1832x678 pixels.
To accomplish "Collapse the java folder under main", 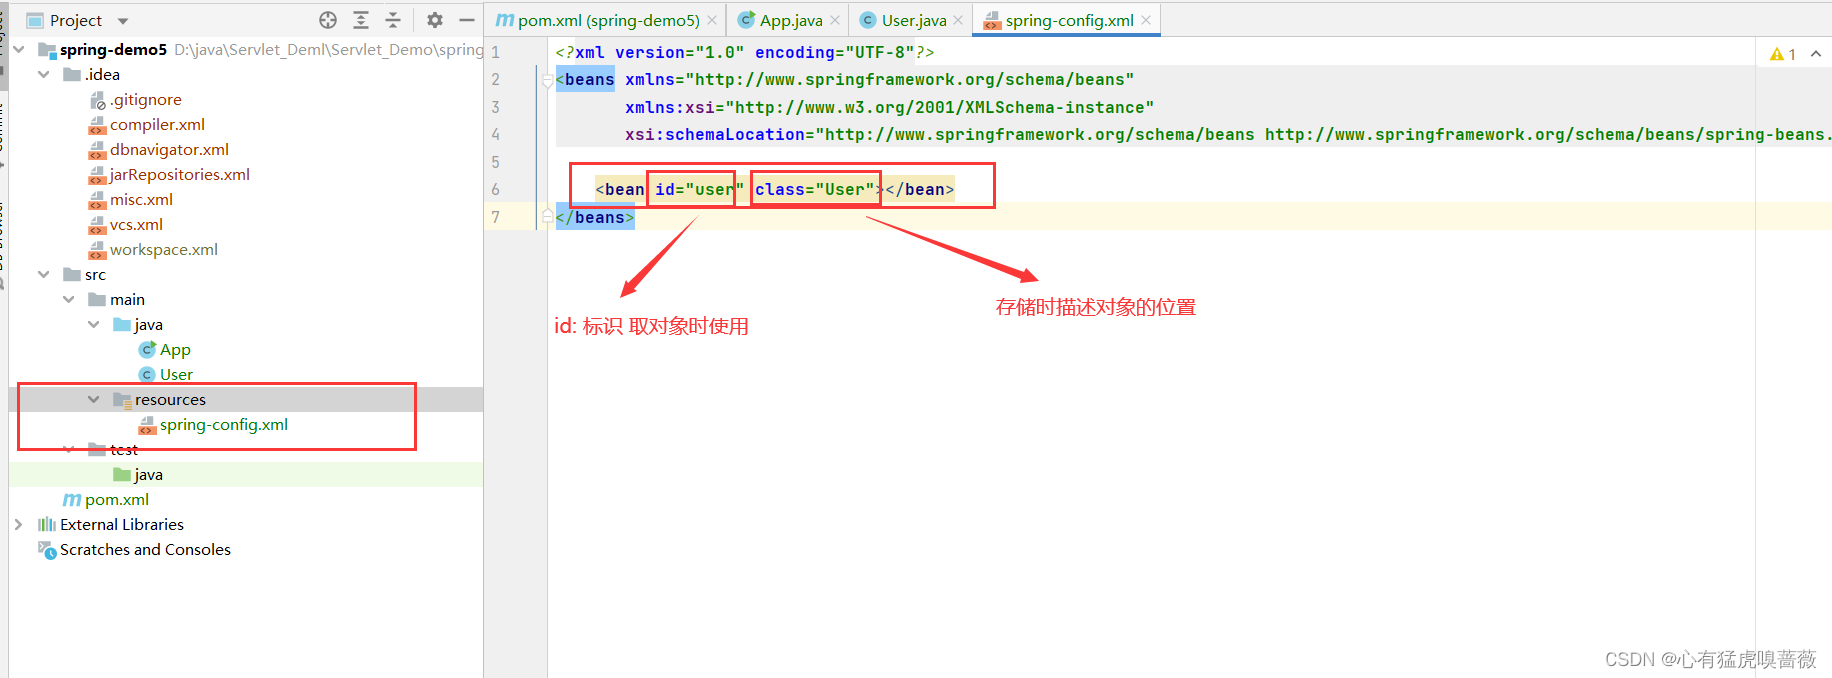I will pyautogui.click(x=94, y=324).
